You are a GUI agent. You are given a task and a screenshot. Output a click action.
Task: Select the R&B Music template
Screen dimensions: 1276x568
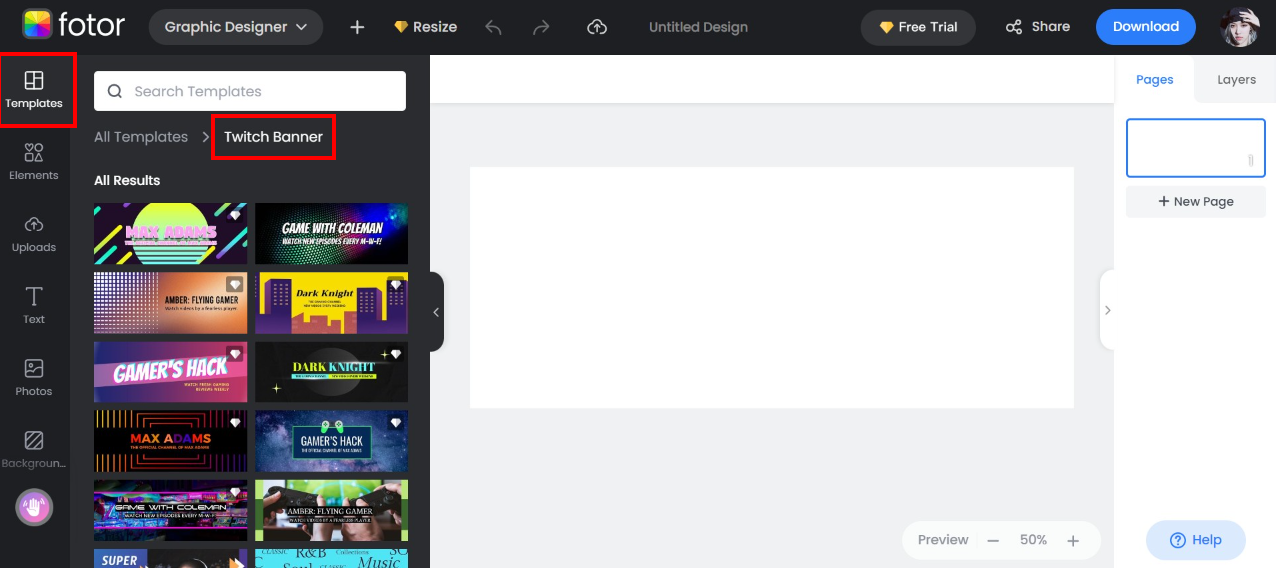(x=331, y=558)
